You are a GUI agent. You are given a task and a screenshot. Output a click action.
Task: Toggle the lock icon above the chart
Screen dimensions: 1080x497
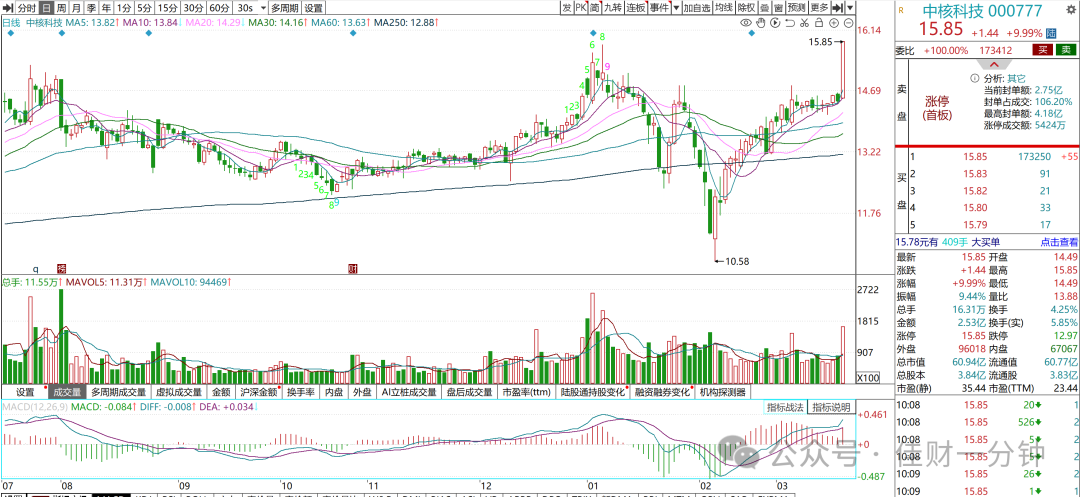point(818,23)
